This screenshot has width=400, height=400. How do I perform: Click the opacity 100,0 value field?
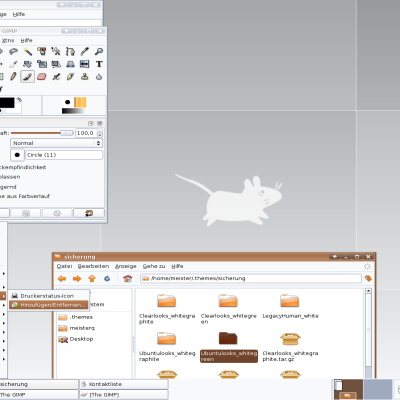tap(86, 133)
